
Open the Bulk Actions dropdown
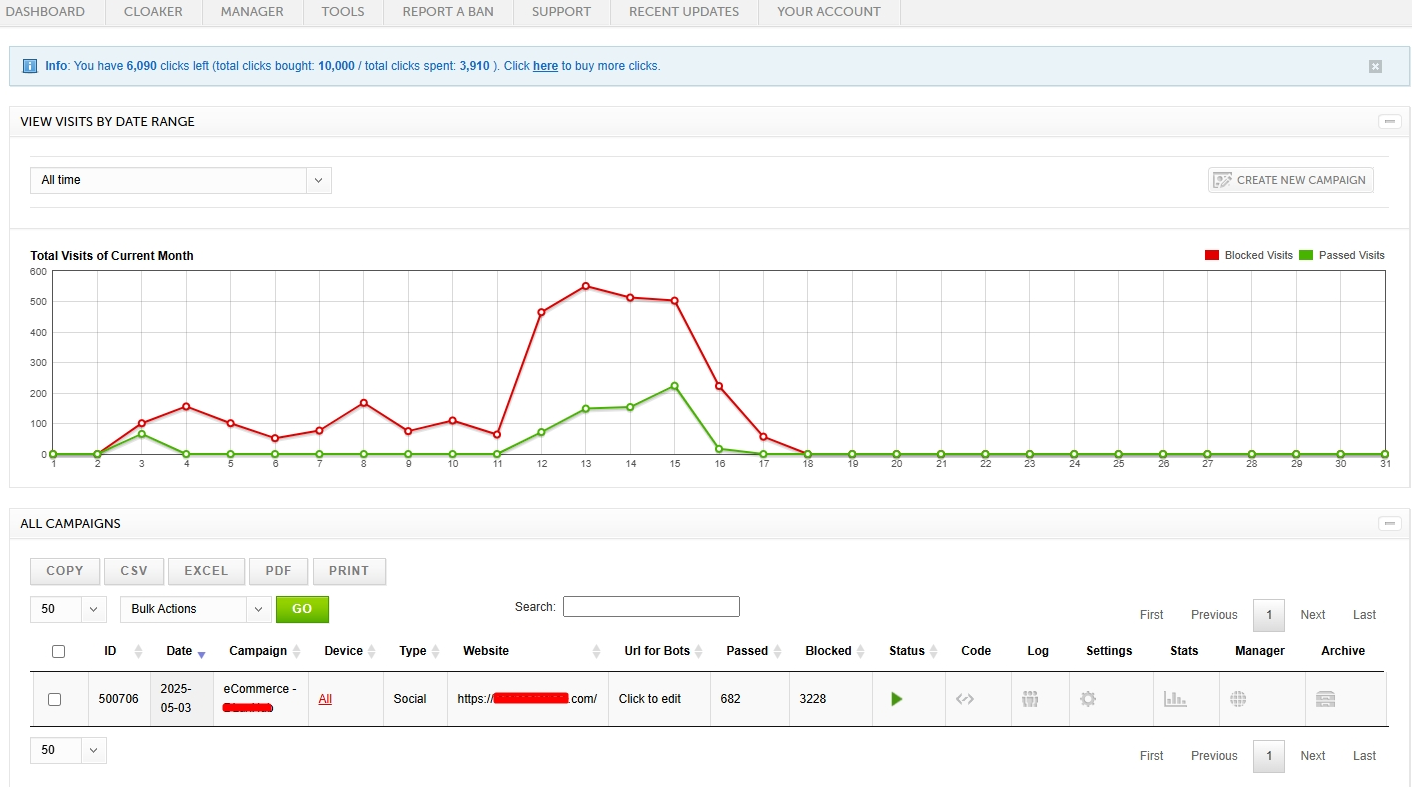pos(196,609)
